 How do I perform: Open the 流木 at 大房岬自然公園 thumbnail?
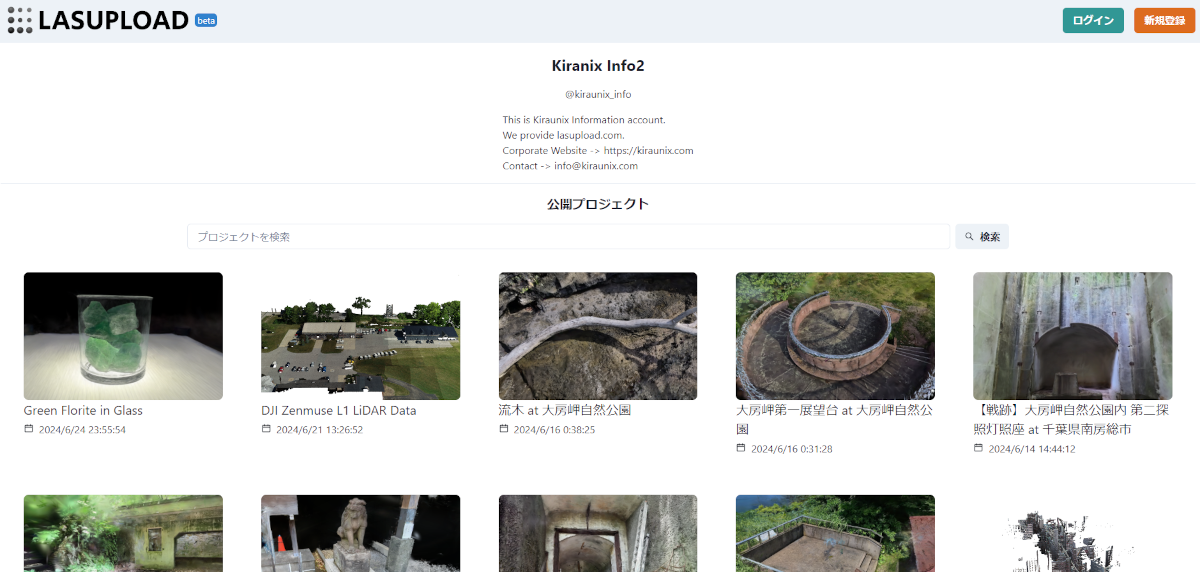(598, 336)
